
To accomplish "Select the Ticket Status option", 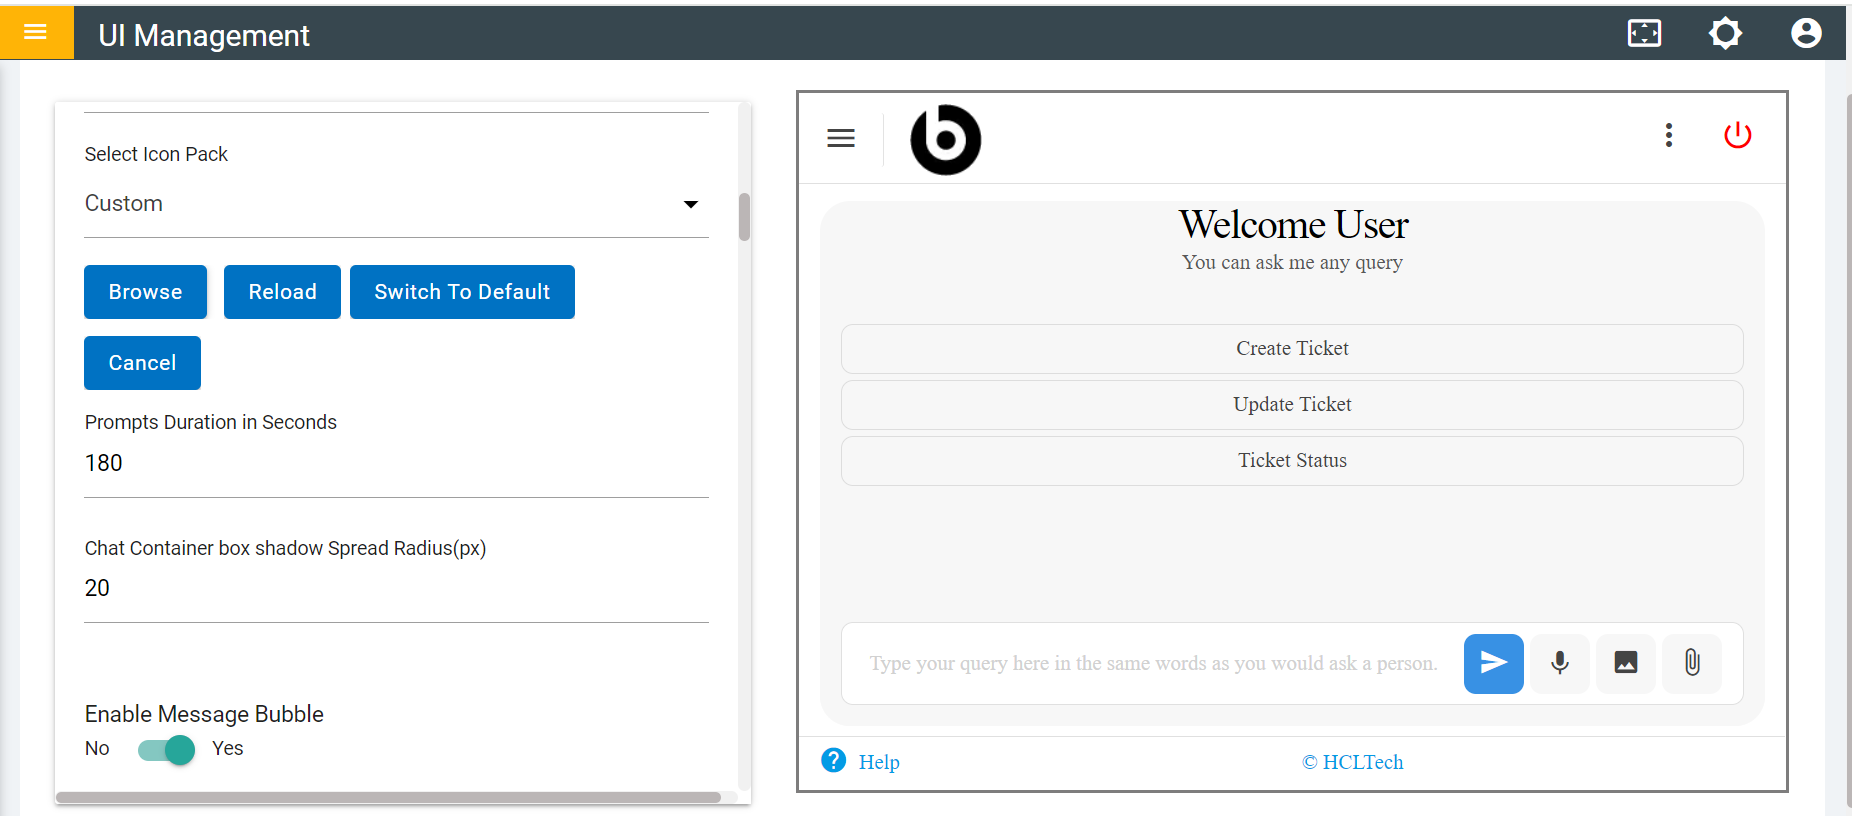I will pyautogui.click(x=1292, y=461).
